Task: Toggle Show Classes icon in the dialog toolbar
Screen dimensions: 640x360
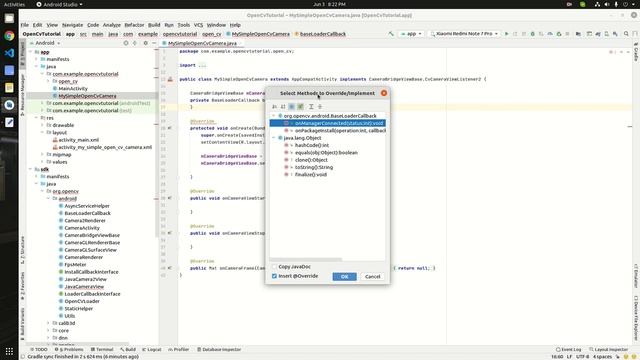Action: [291, 107]
